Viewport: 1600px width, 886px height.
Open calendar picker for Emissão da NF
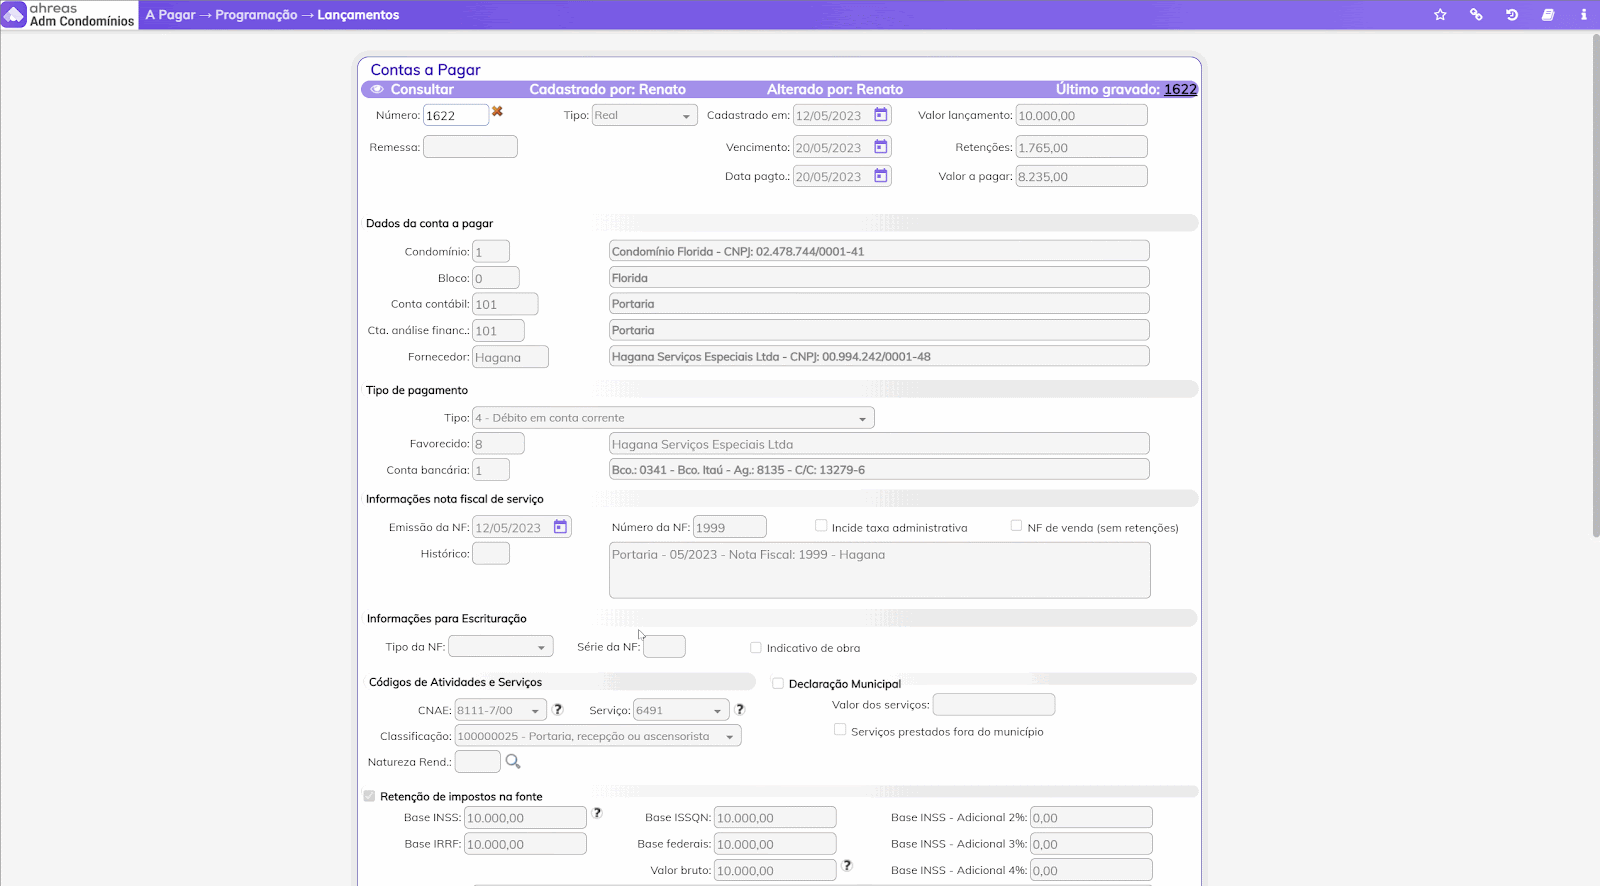561,527
